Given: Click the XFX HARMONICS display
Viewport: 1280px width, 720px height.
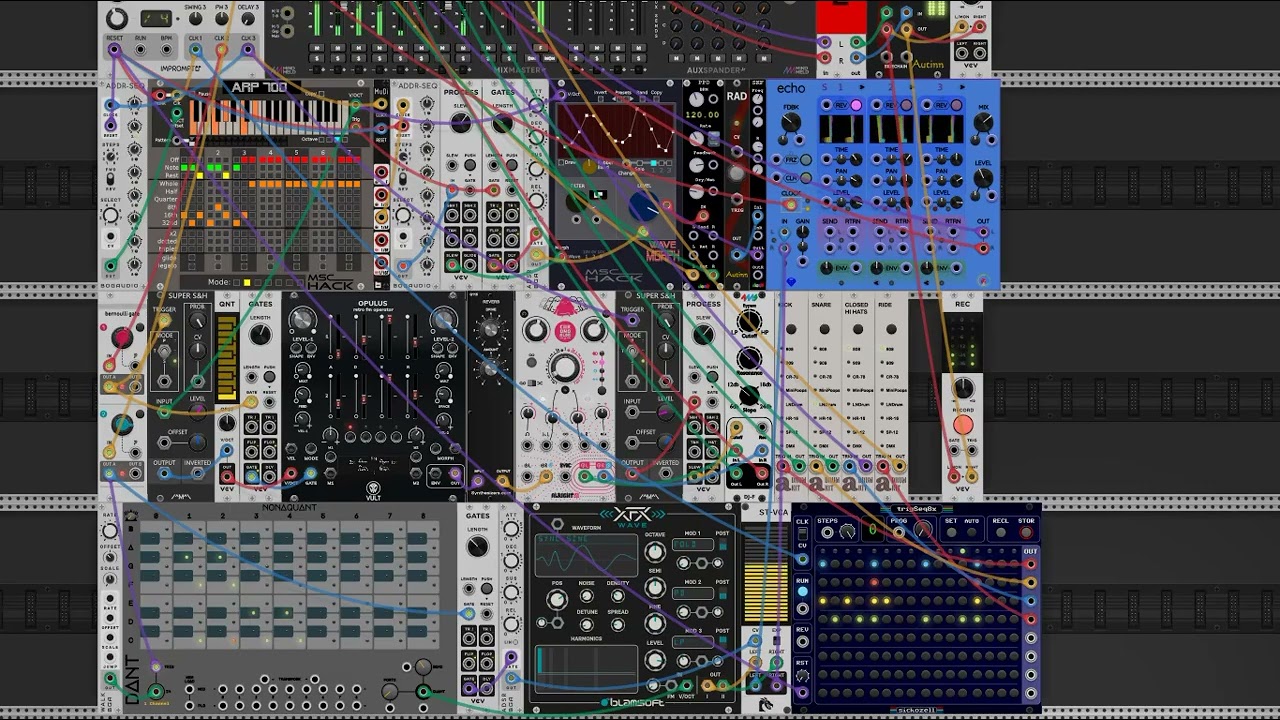Looking at the screenshot, I should (x=586, y=670).
